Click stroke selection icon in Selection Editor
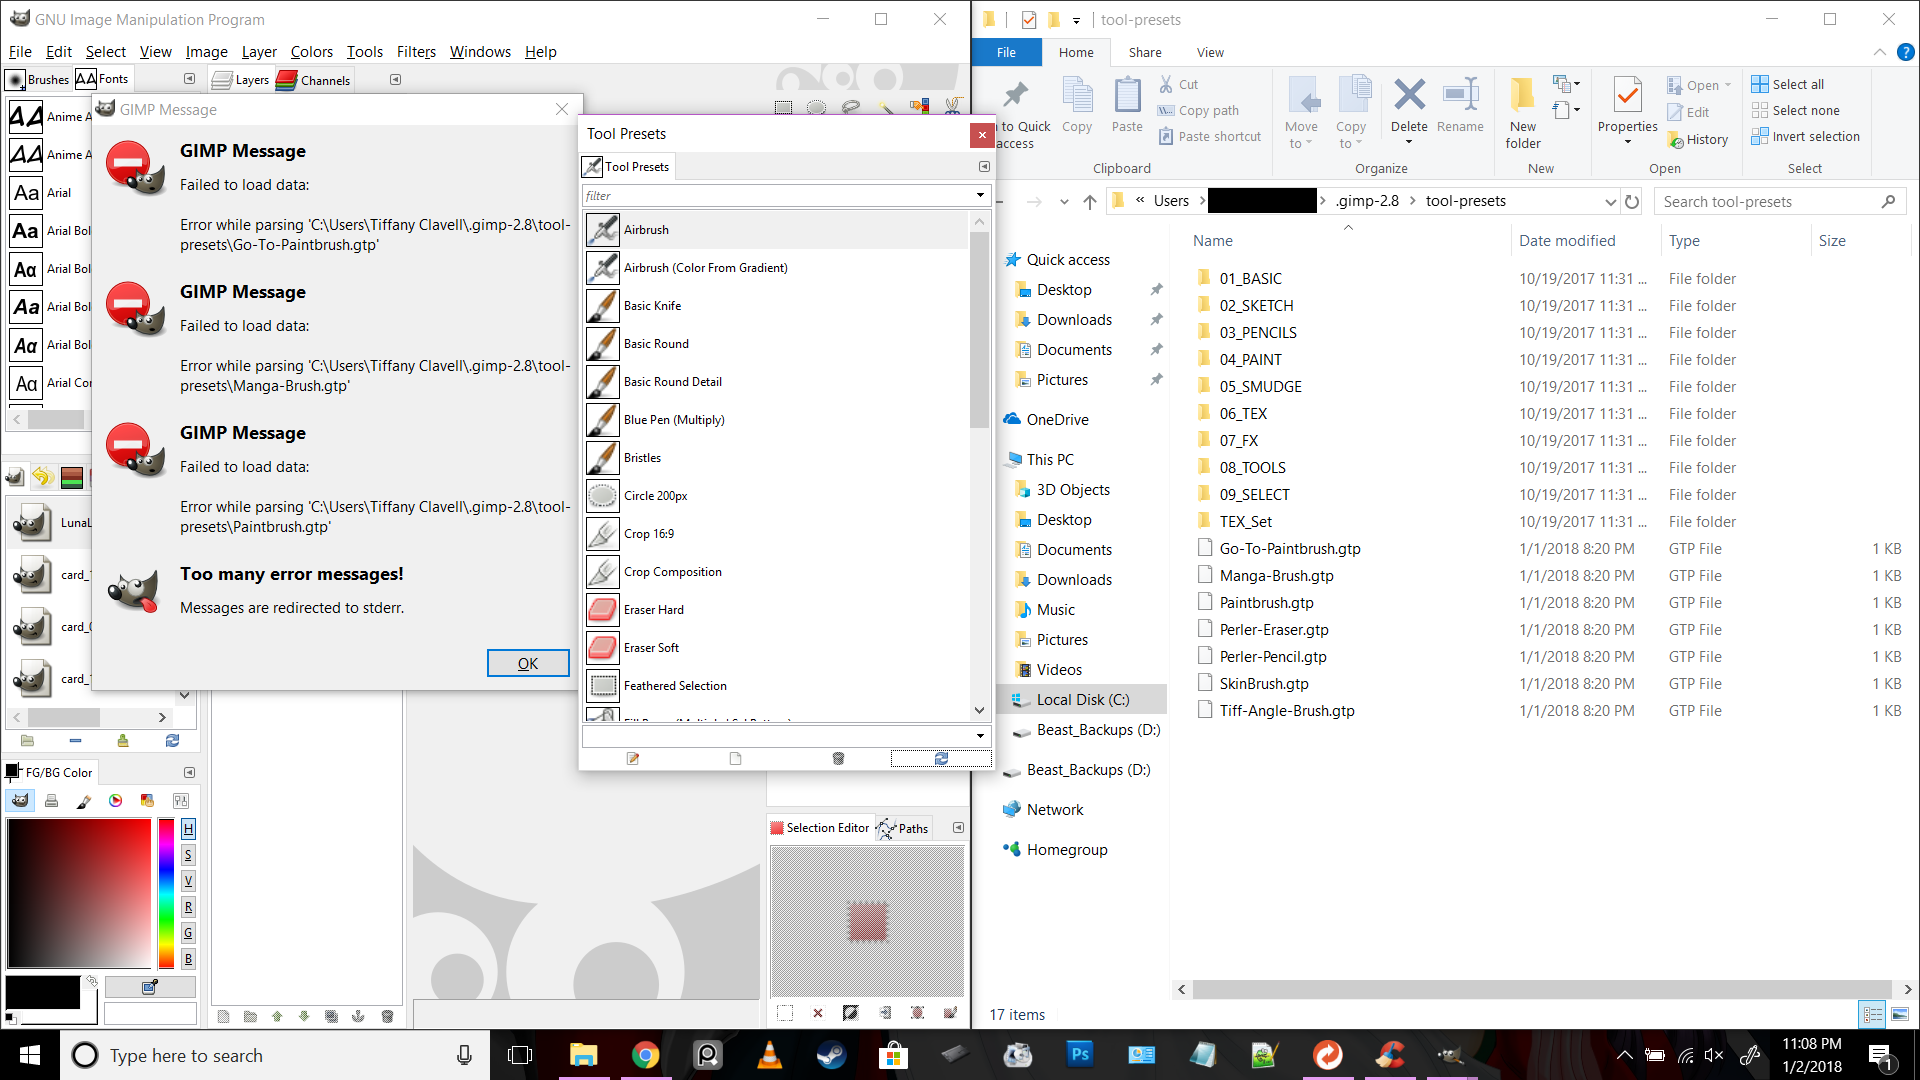The width and height of the screenshot is (1920, 1080). pyautogui.click(x=950, y=1013)
